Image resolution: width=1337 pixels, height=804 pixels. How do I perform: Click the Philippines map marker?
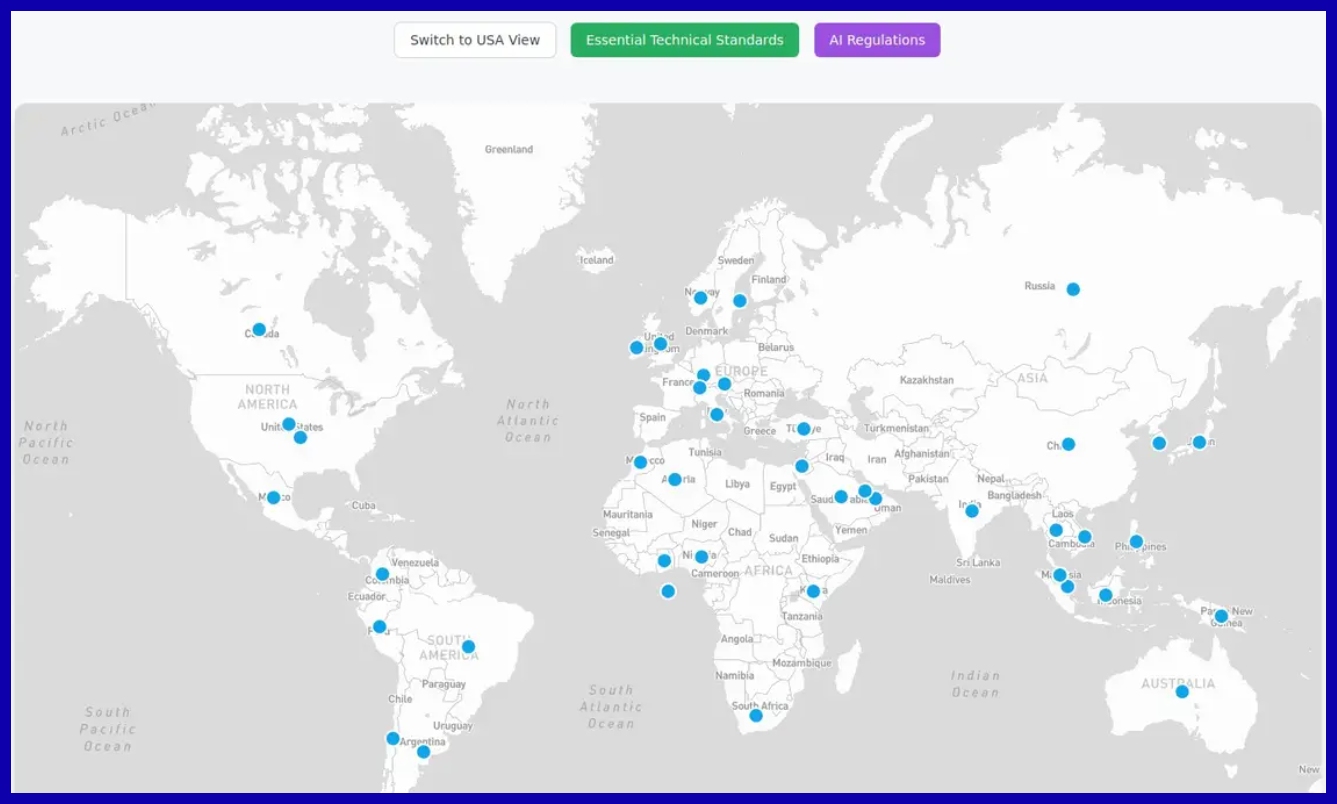[x=1136, y=542]
